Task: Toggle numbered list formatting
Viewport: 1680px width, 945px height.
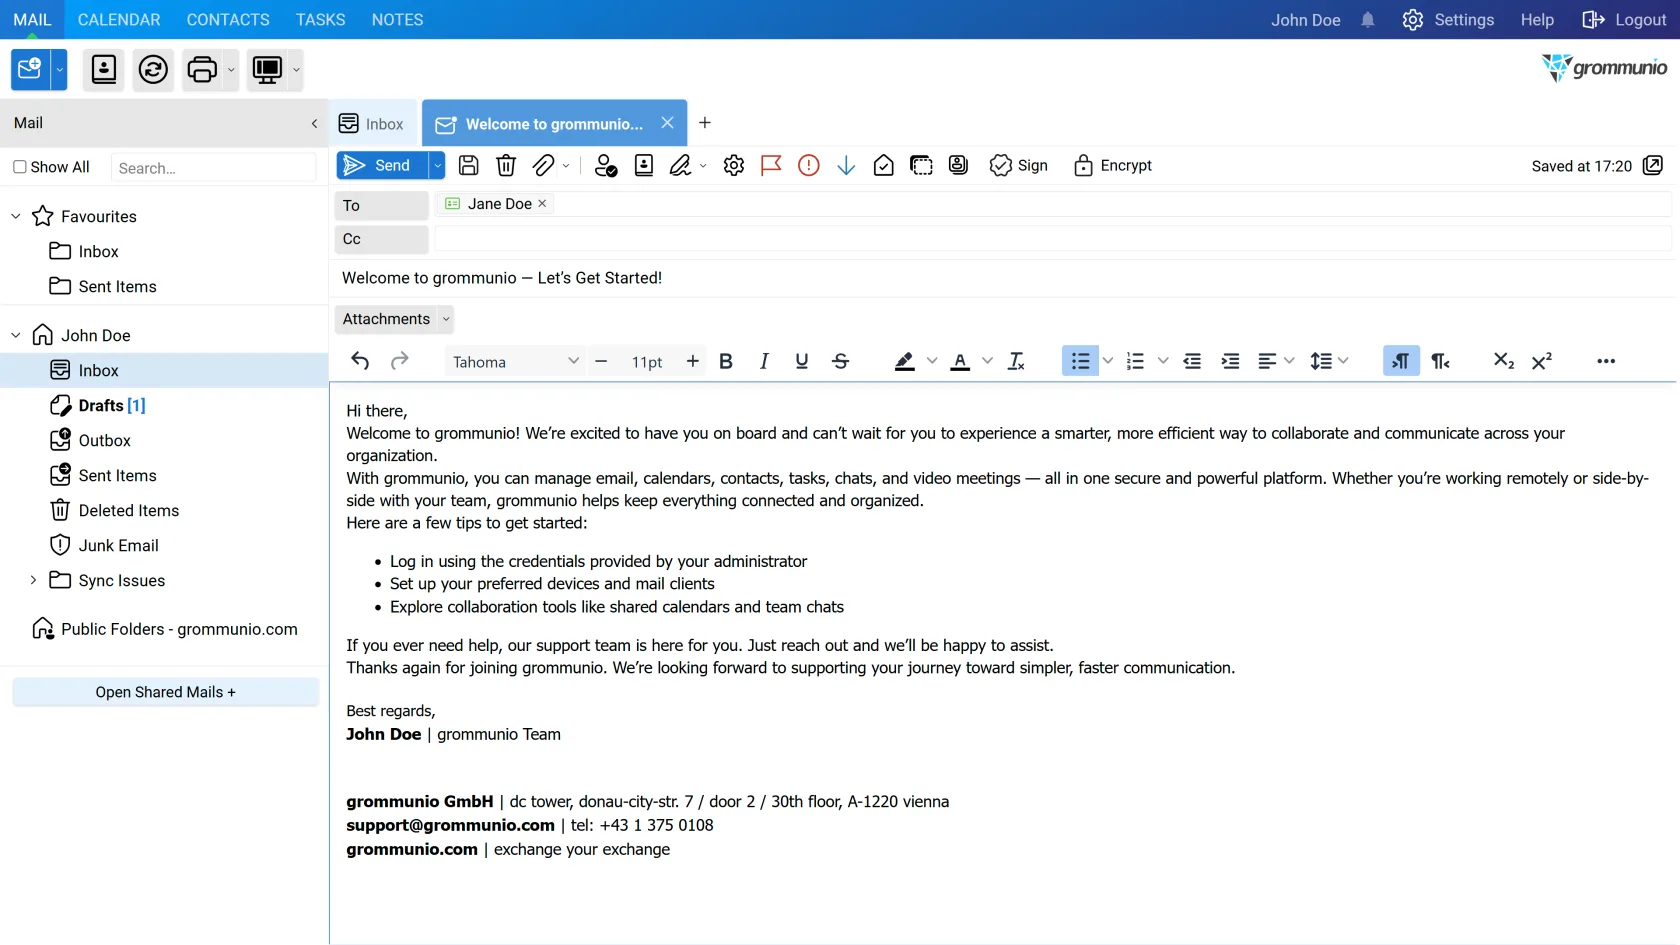Action: [x=1135, y=361]
